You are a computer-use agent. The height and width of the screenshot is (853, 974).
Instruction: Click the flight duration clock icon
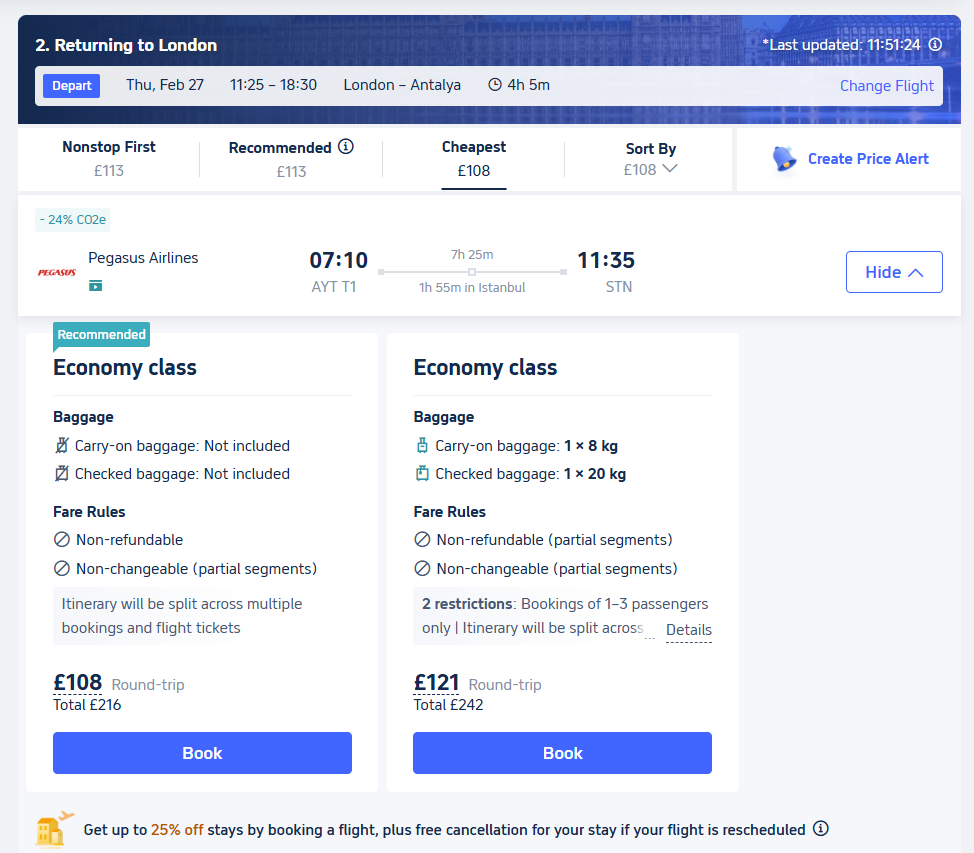point(495,85)
